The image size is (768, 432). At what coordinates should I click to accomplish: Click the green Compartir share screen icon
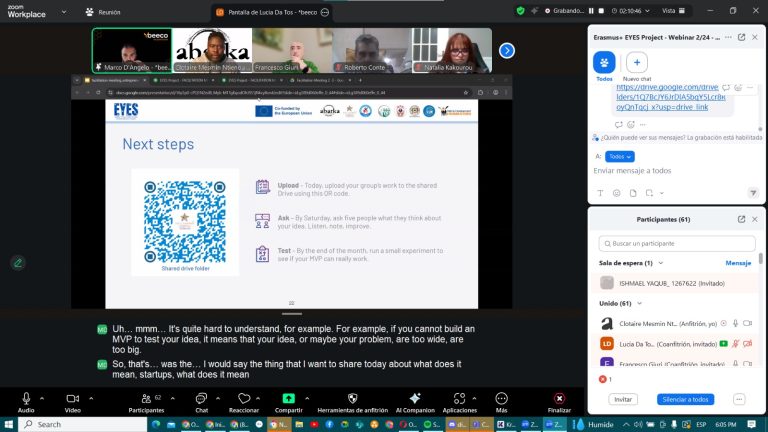[x=289, y=397]
